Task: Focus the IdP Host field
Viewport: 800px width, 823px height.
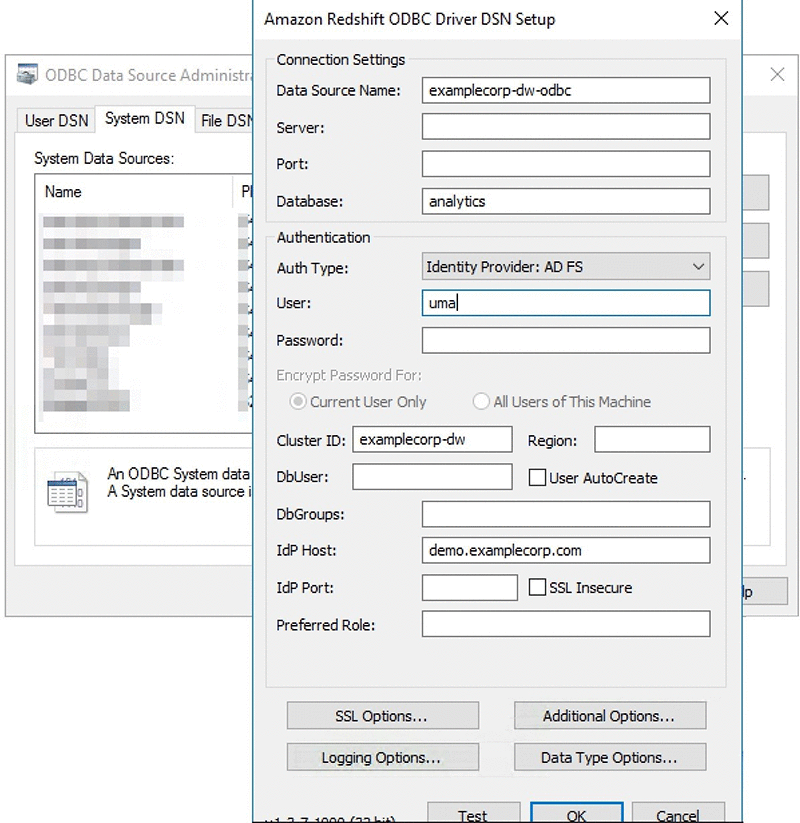Action: [566, 550]
